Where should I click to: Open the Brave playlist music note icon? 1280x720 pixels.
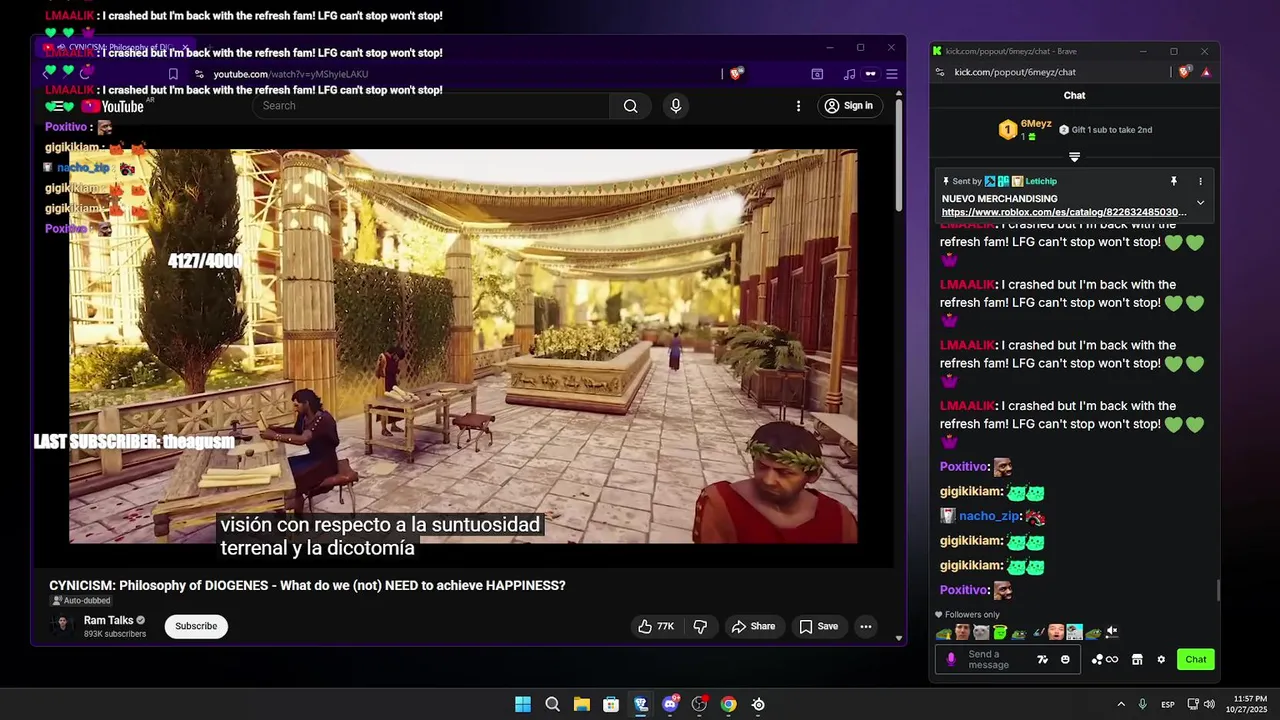coord(849,74)
